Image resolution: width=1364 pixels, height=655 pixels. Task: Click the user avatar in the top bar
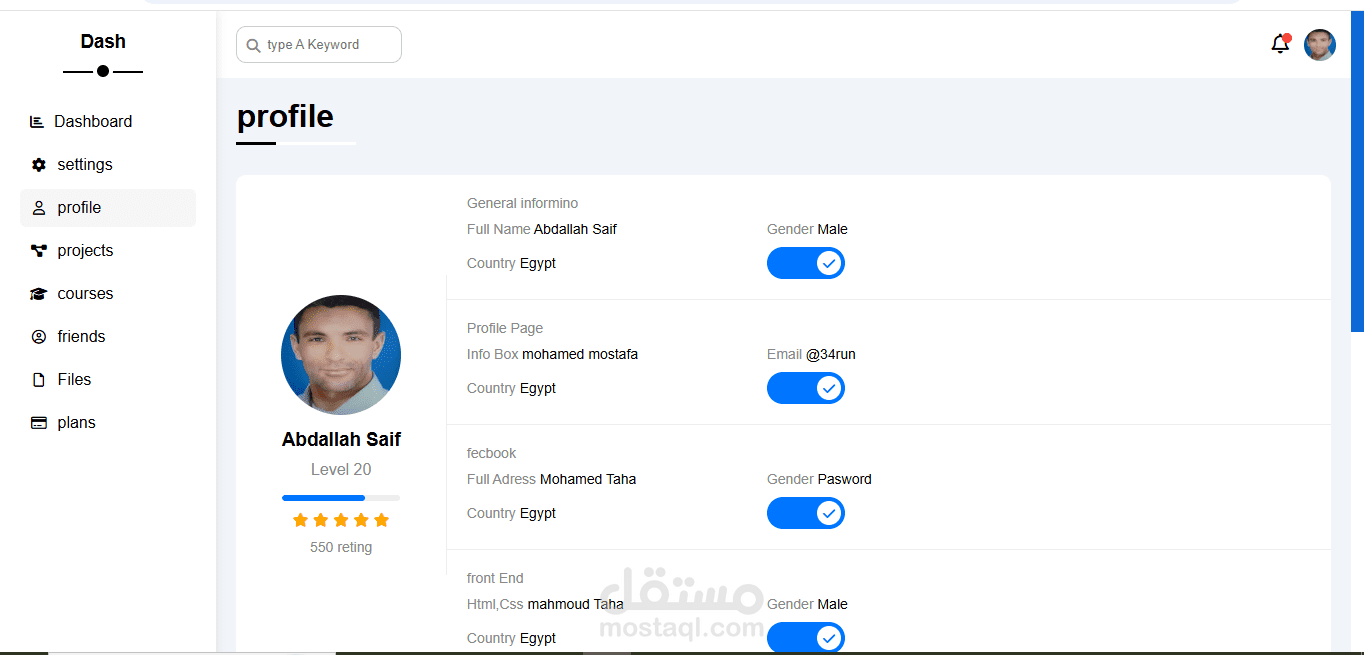pos(1320,44)
